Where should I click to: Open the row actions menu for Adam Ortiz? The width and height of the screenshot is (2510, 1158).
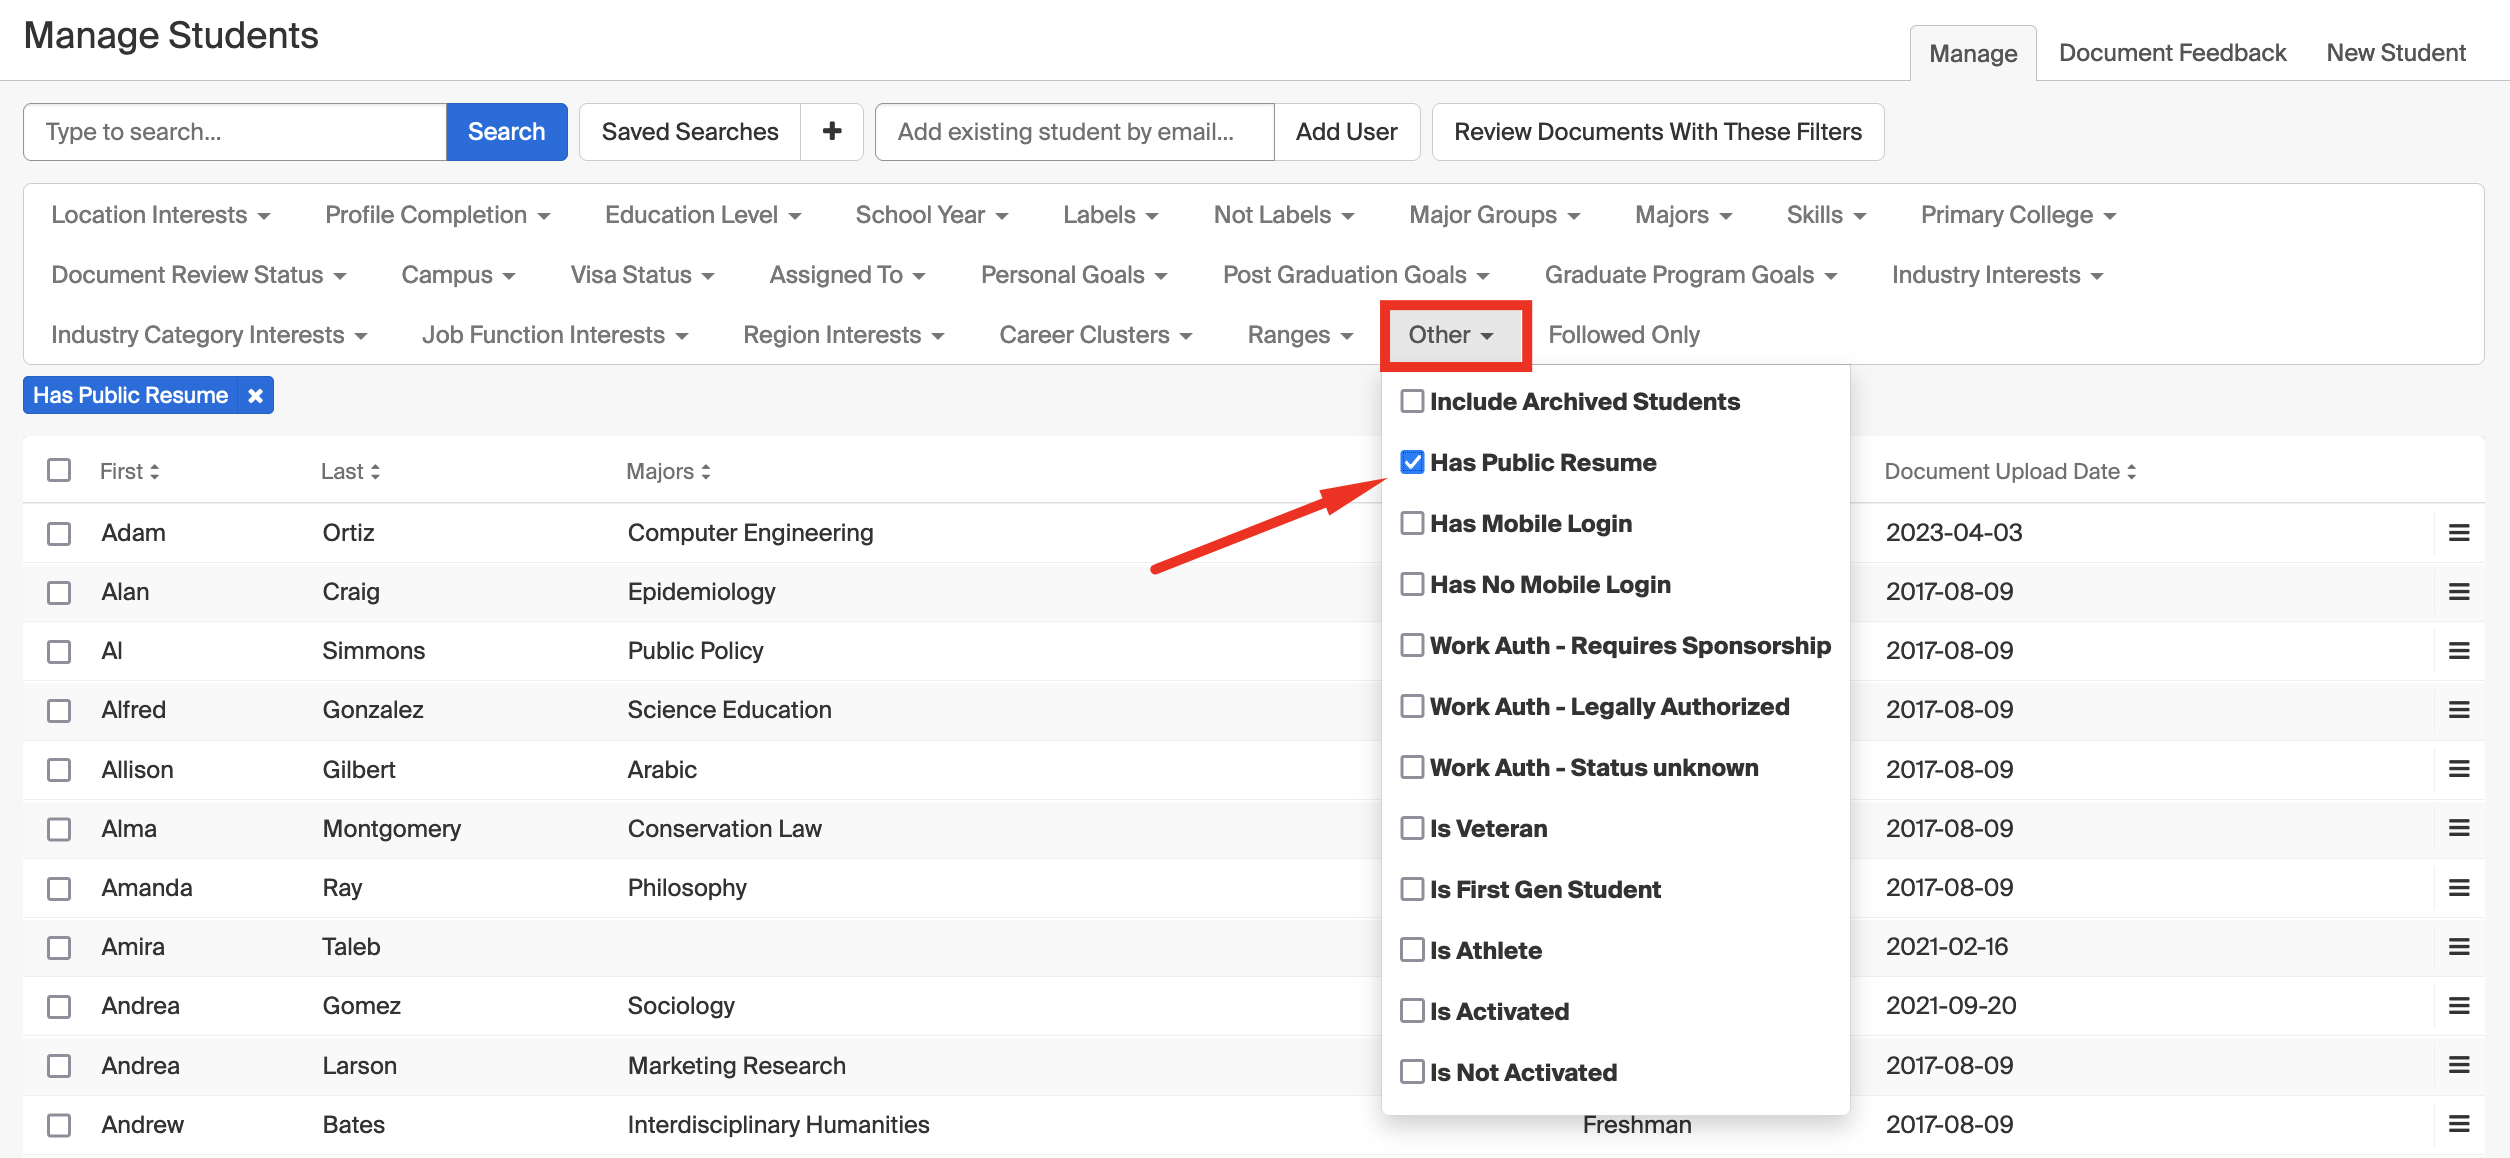point(2460,532)
